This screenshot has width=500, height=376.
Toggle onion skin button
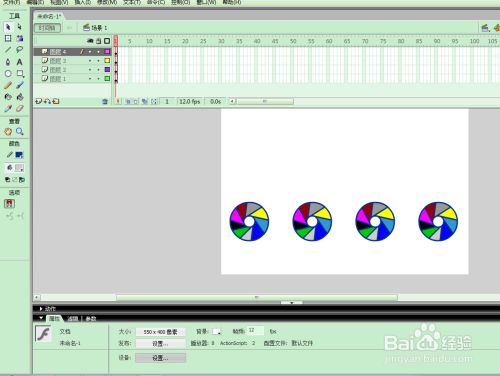coord(128,101)
